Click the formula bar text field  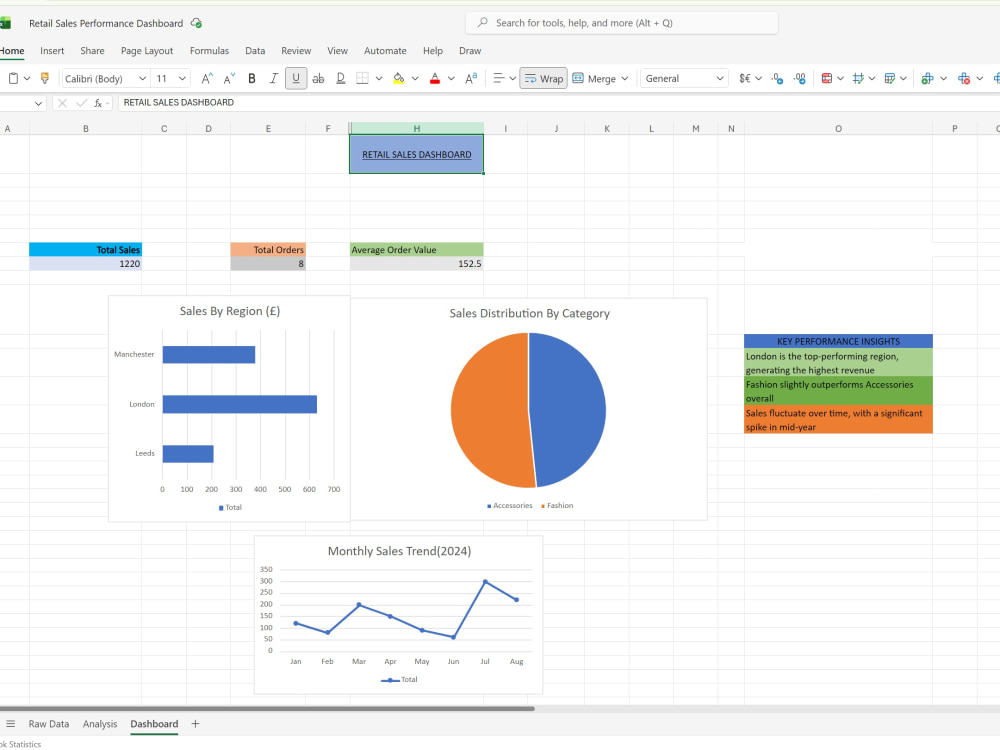[x=559, y=103]
